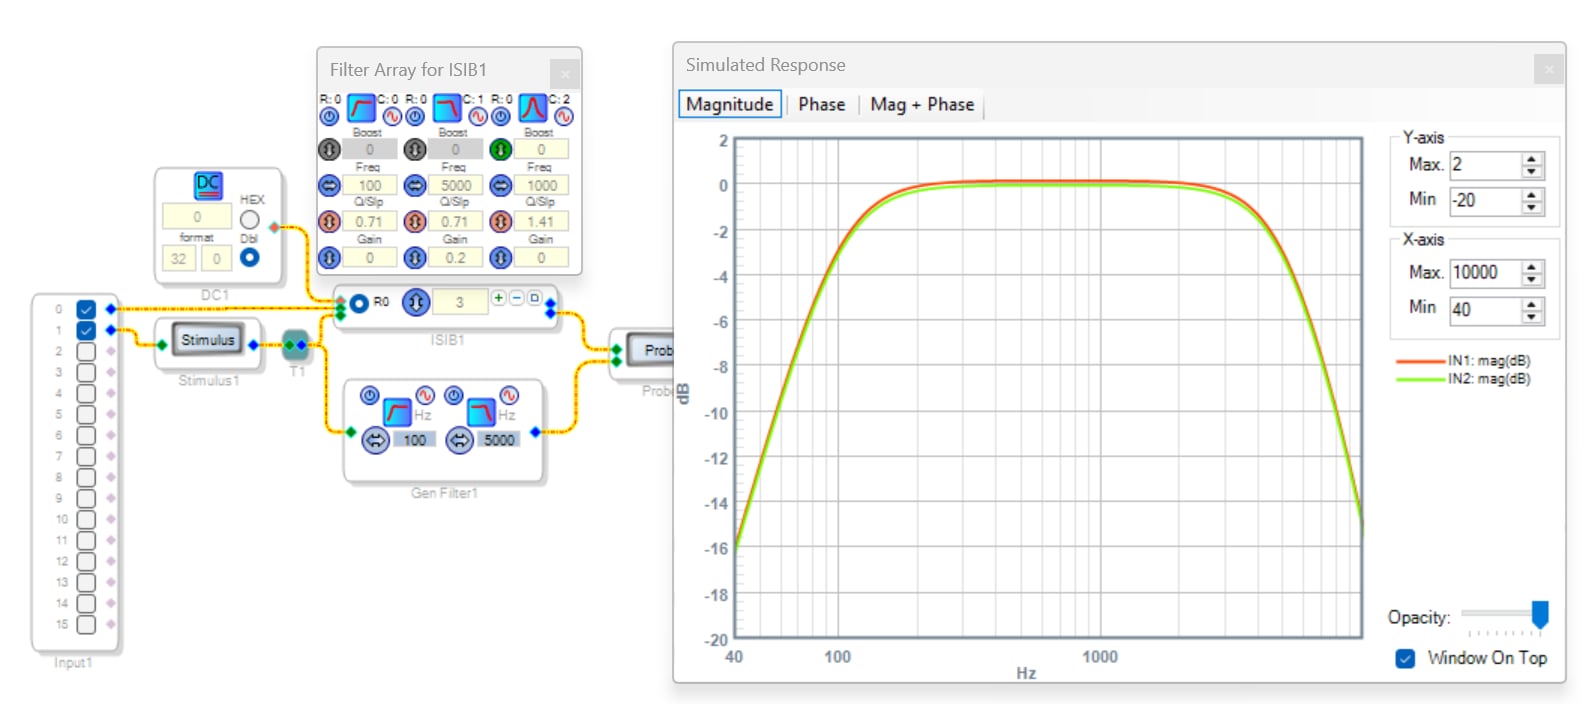This screenshot has width=1584, height=704.
Task: Click Freq adjust arrow icon for 1000 value
Action: point(501,185)
